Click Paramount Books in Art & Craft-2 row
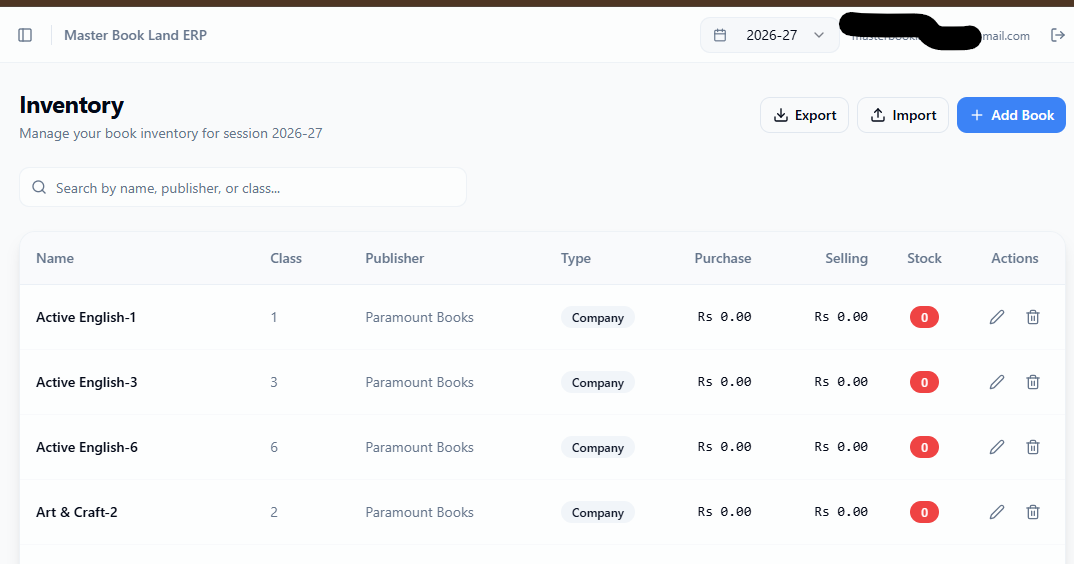This screenshot has height=564, width=1074. tap(419, 513)
